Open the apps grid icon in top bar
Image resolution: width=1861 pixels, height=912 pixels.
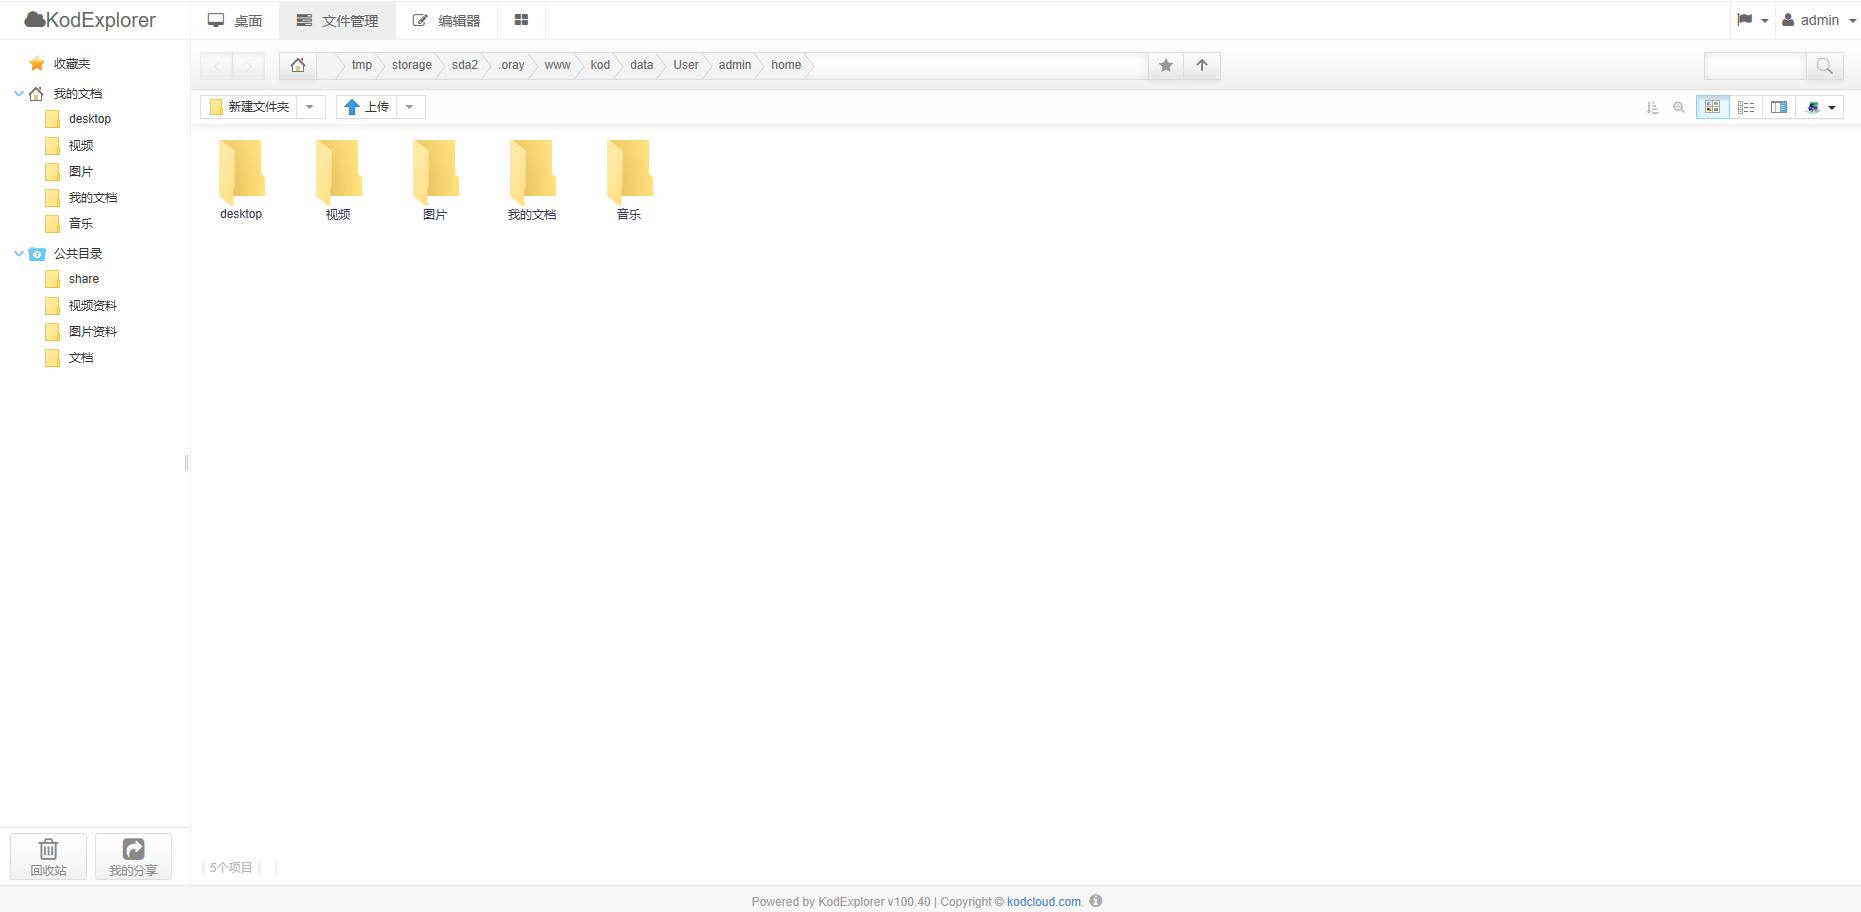[521, 20]
